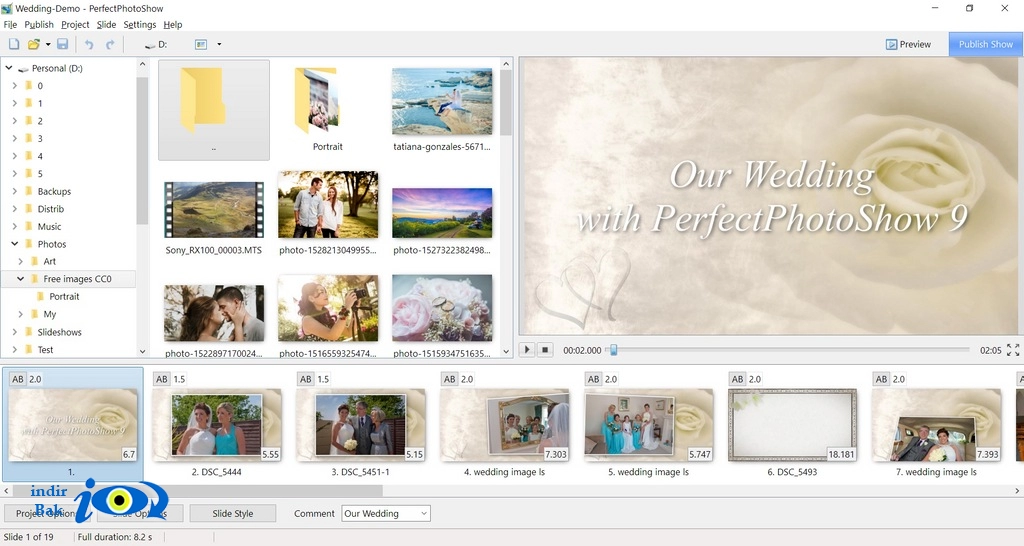The image size is (1024, 546).
Task: Click the New project icon
Action: [x=14, y=44]
